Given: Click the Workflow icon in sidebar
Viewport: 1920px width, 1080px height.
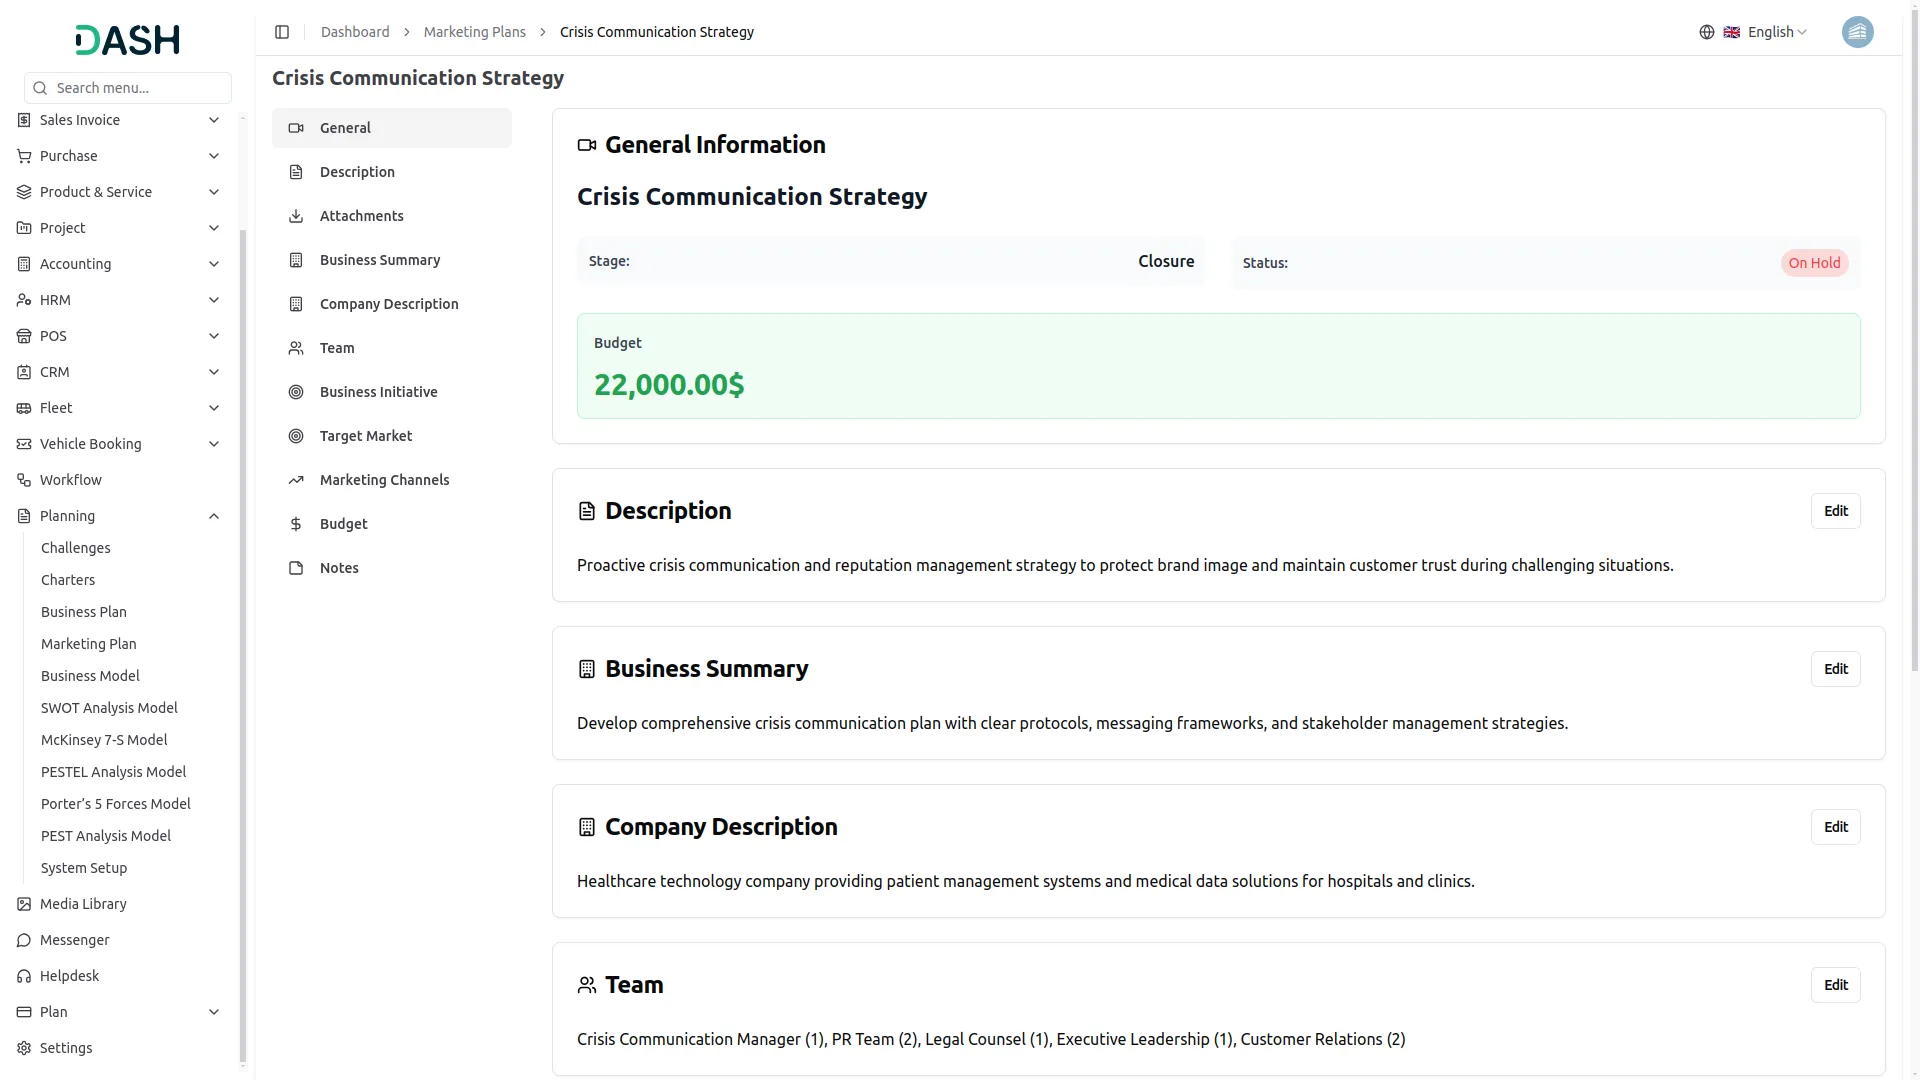Looking at the screenshot, I should 24,480.
